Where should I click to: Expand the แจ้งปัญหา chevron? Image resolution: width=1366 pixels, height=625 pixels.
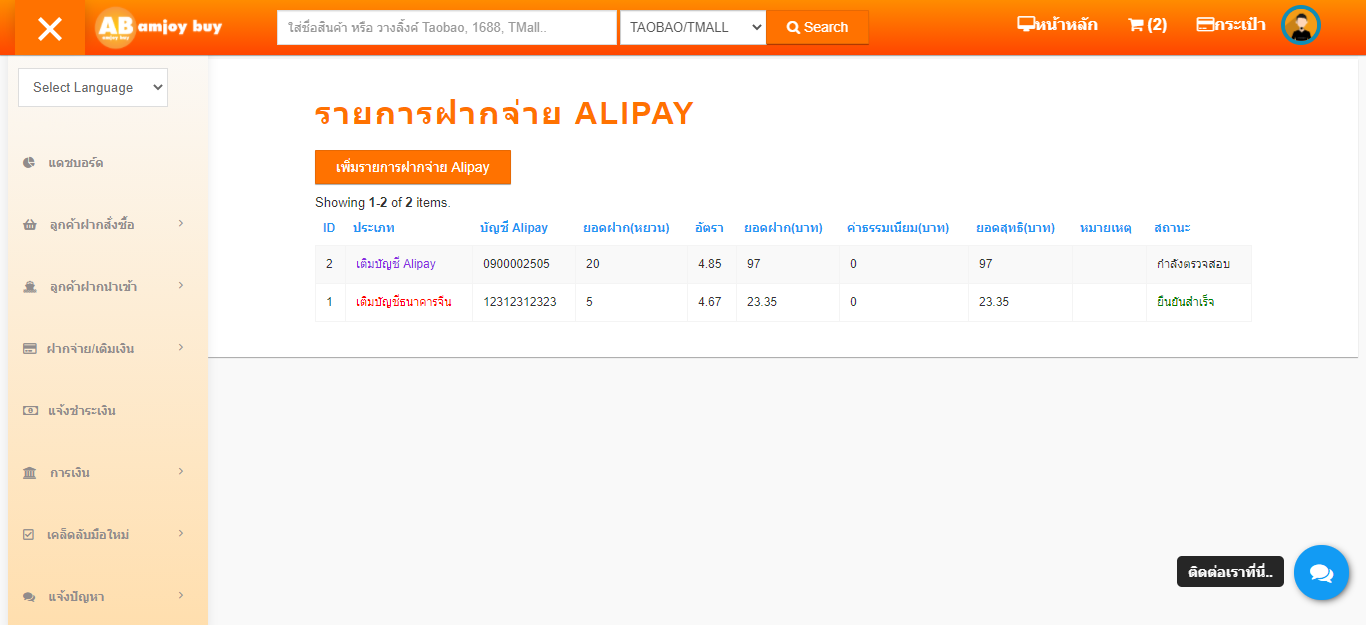coord(181,595)
